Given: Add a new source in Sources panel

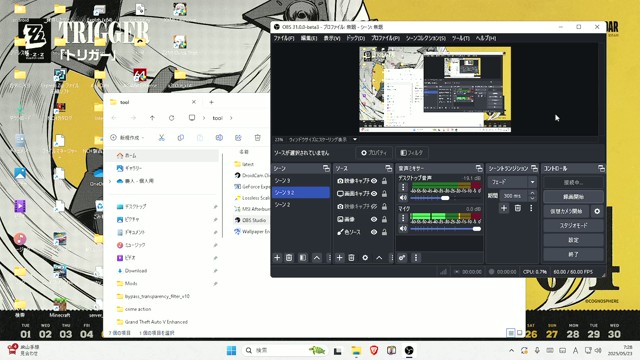Looking at the screenshot, I should pyautogui.click(x=339, y=258).
